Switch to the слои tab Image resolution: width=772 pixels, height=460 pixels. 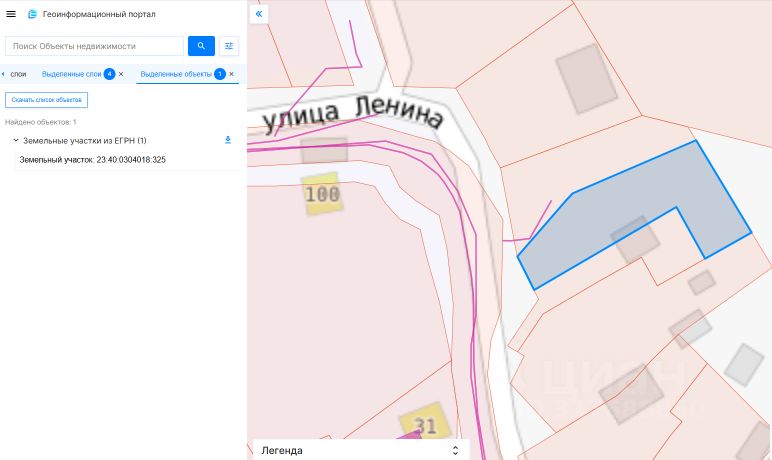pyautogui.click(x=18, y=74)
